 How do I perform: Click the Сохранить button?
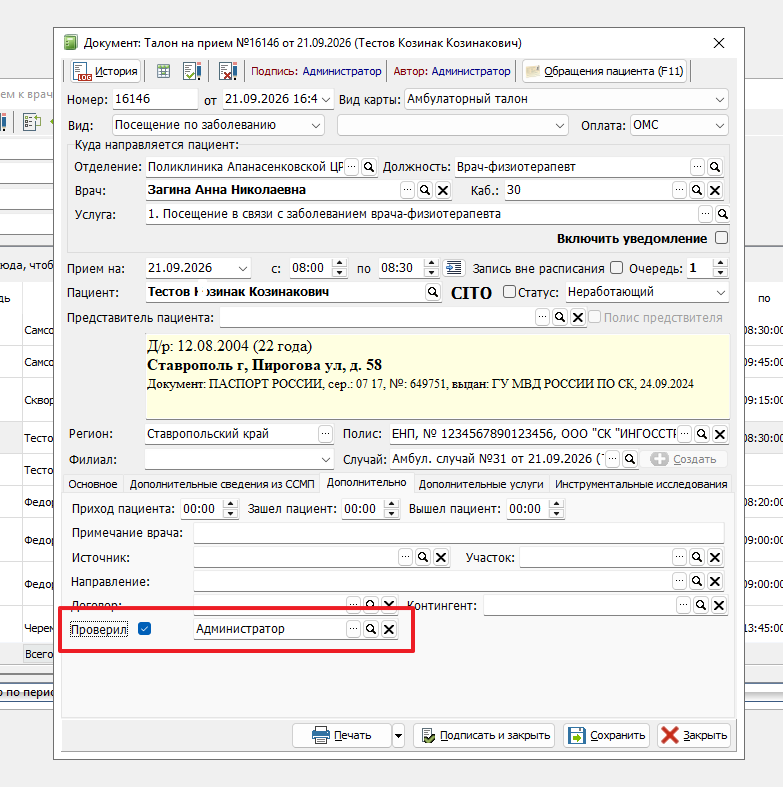click(x=606, y=735)
